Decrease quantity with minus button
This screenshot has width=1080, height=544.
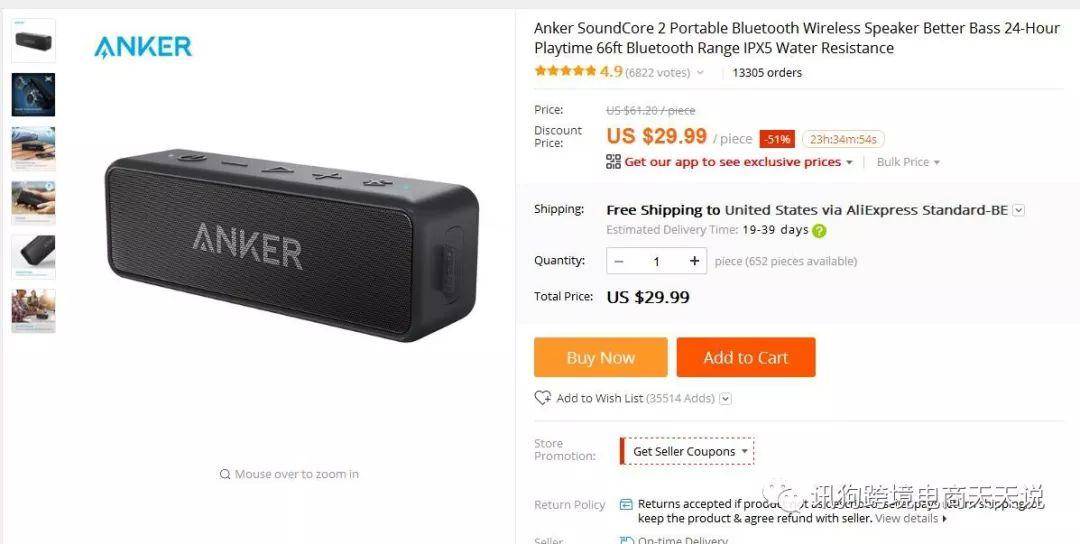pos(619,261)
